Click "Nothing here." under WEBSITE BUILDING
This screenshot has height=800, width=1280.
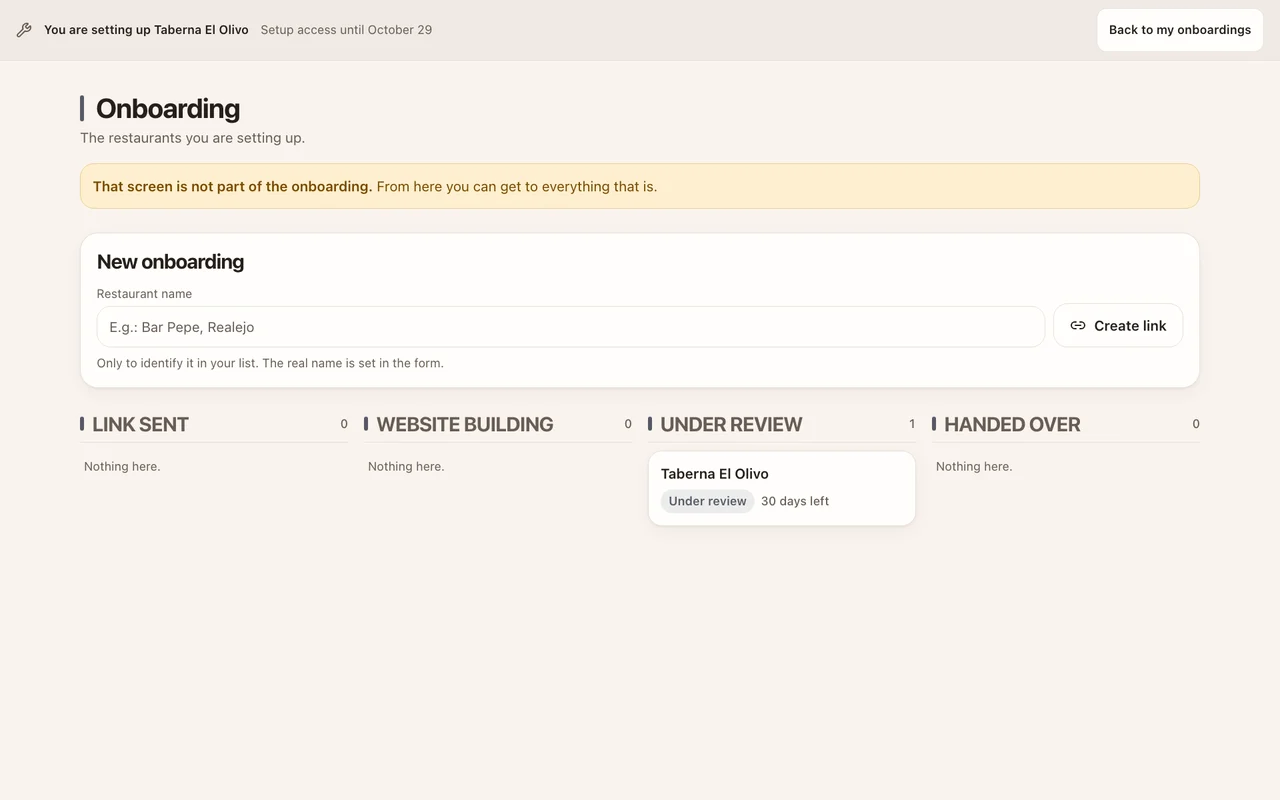pyautogui.click(x=406, y=467)
